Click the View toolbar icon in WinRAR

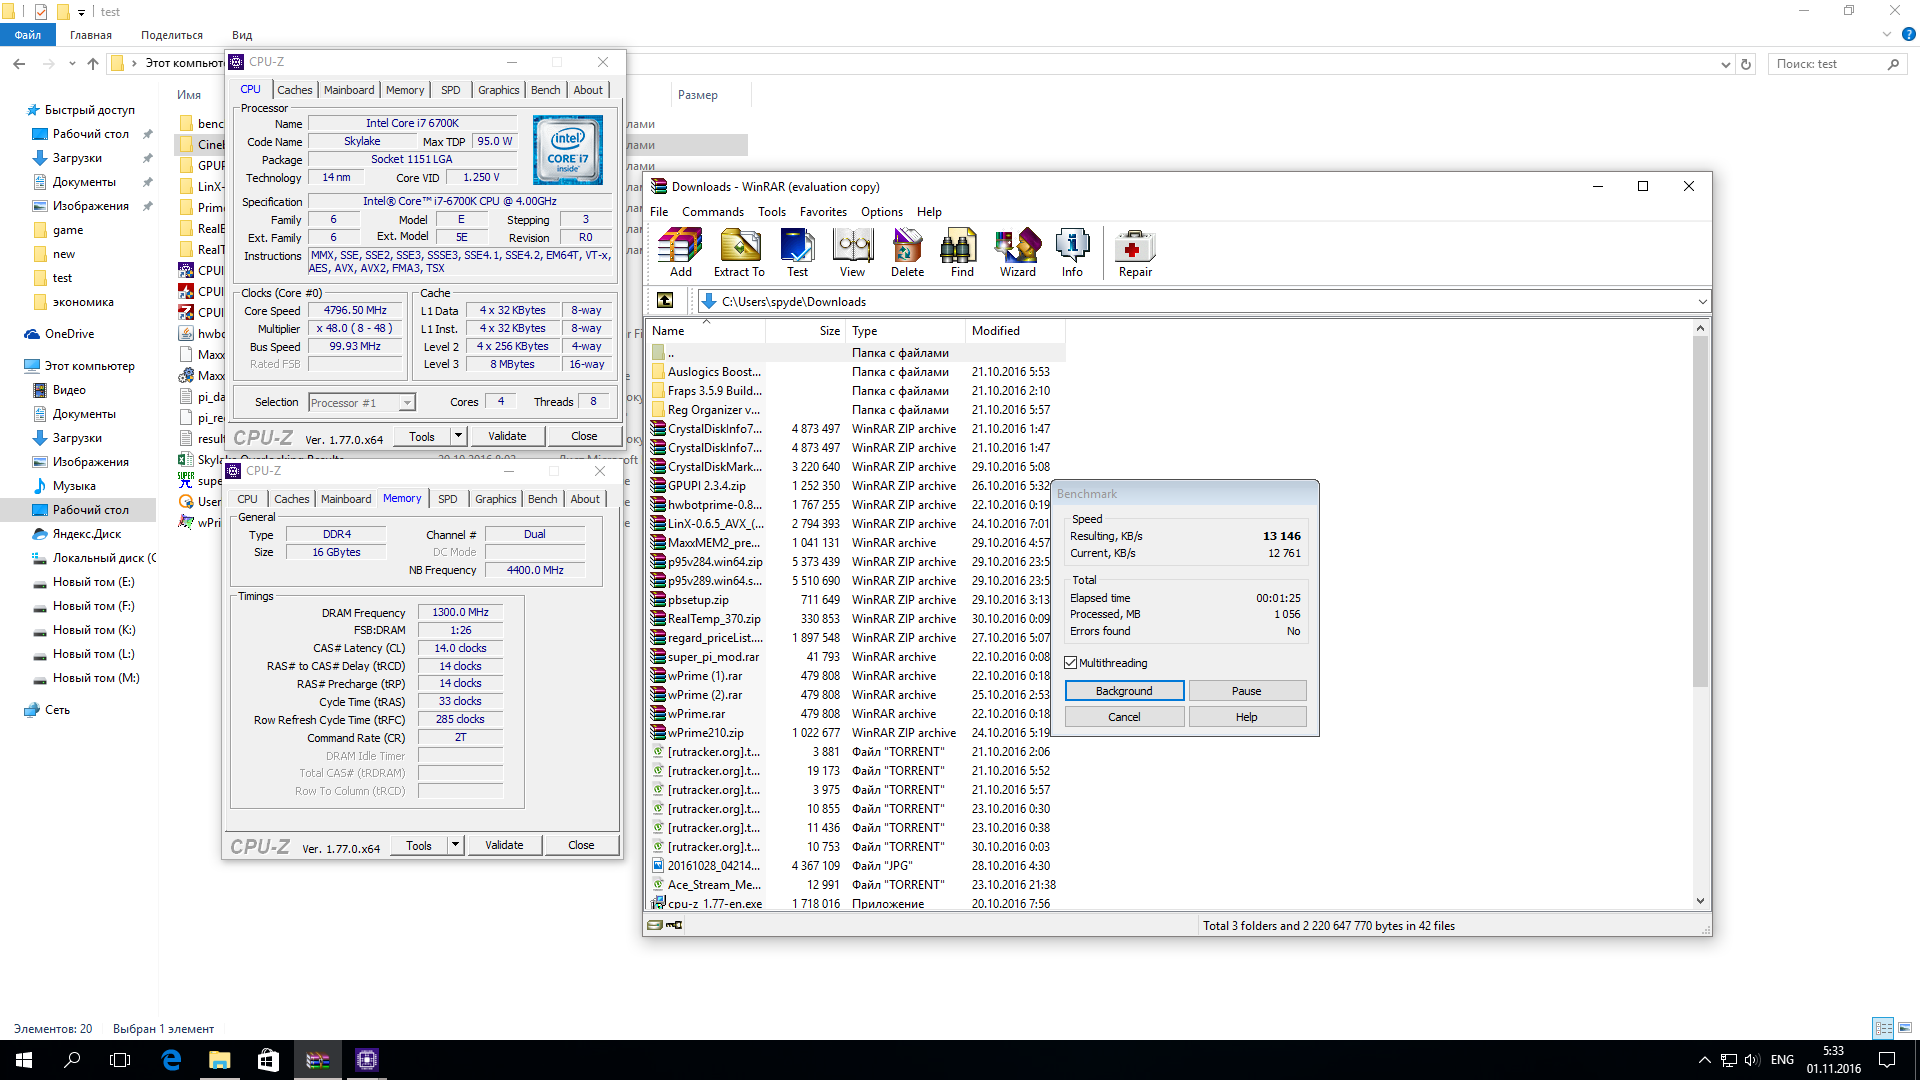[852, 252]
